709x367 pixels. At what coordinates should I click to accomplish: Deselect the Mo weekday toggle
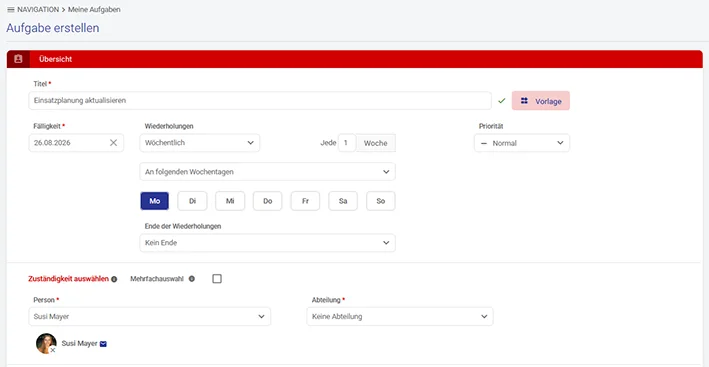click(x=155, y=201)
